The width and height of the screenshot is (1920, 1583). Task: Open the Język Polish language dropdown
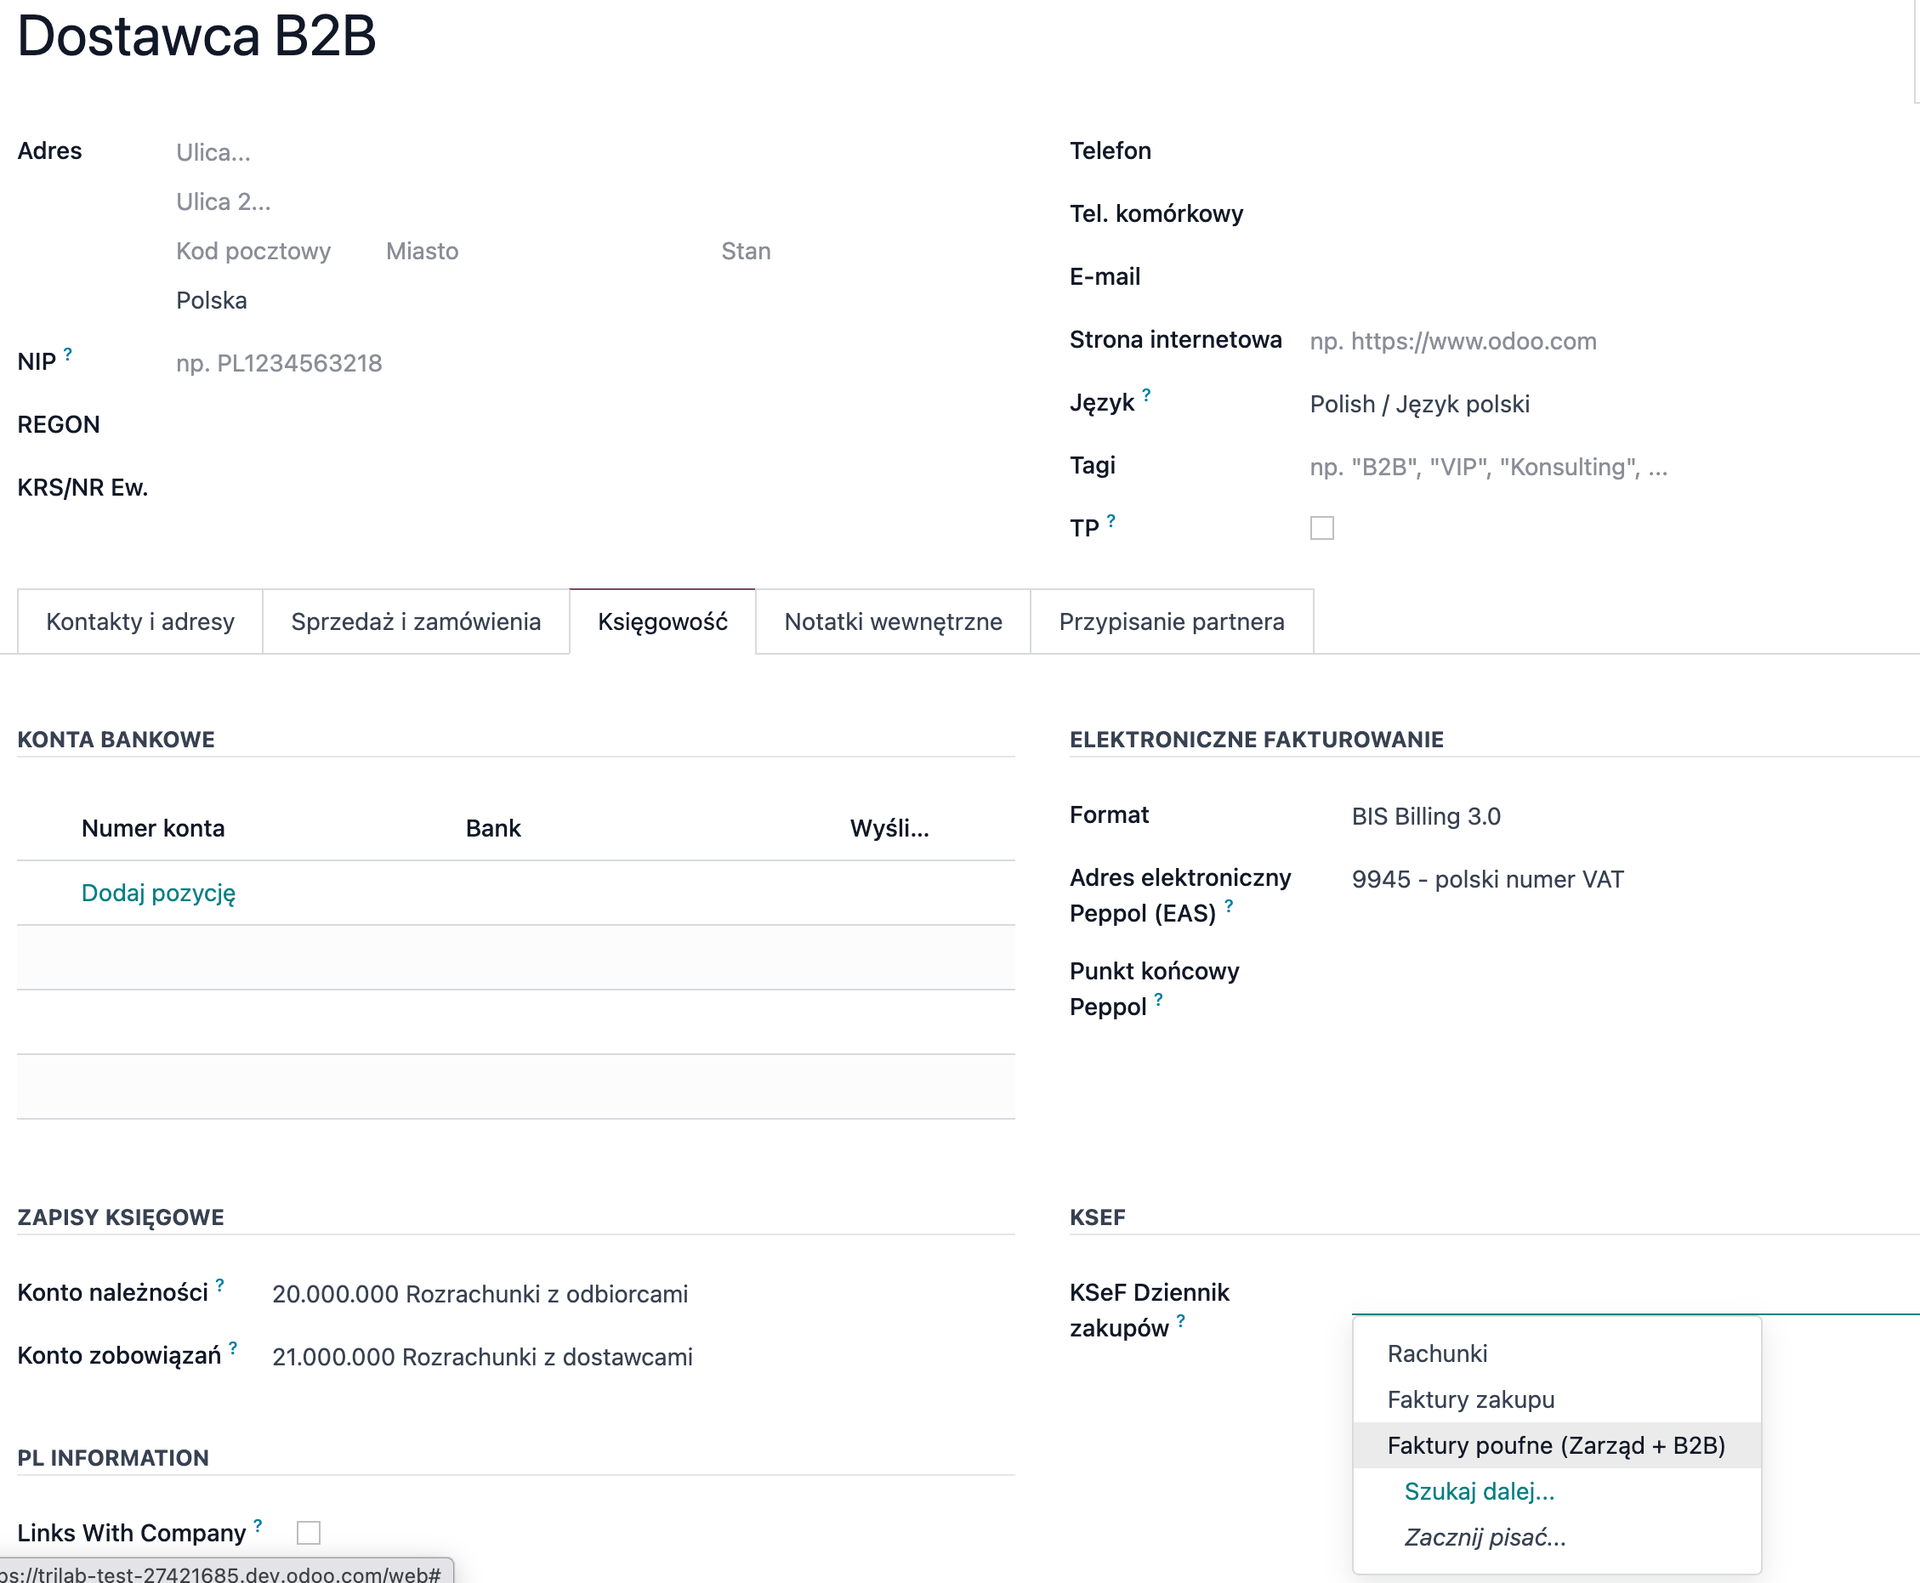1600,404
